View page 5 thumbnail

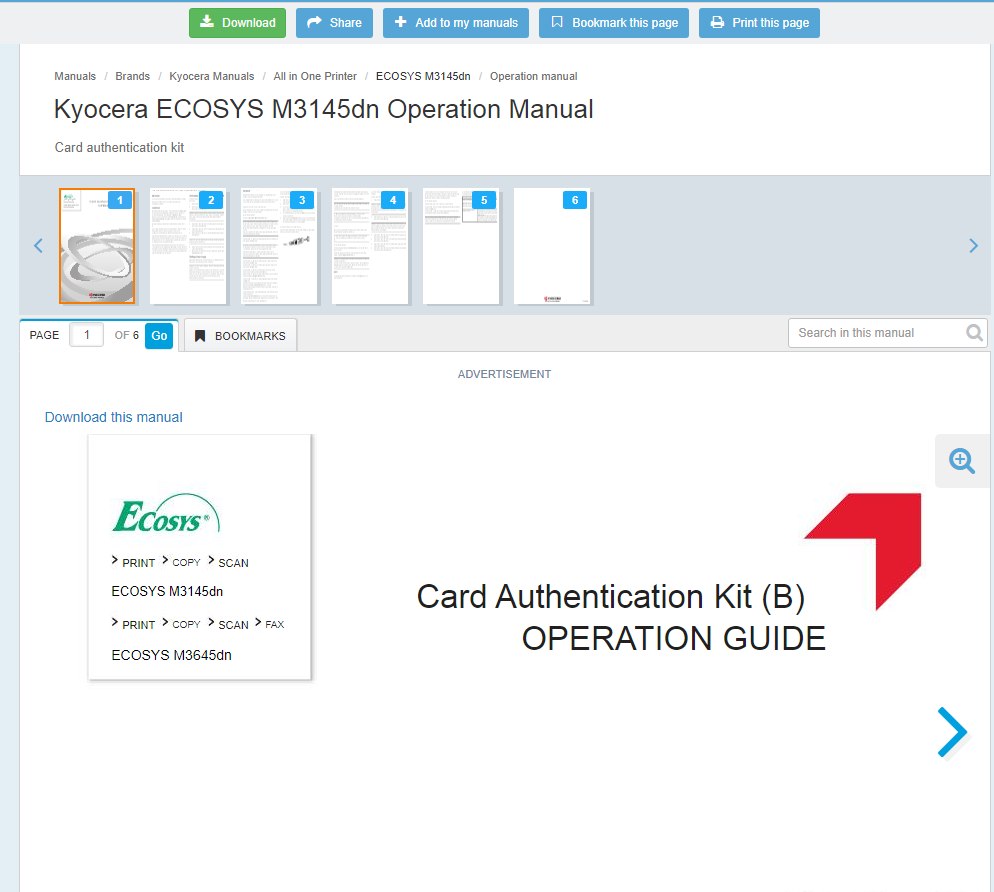click(x=461, y=246)
